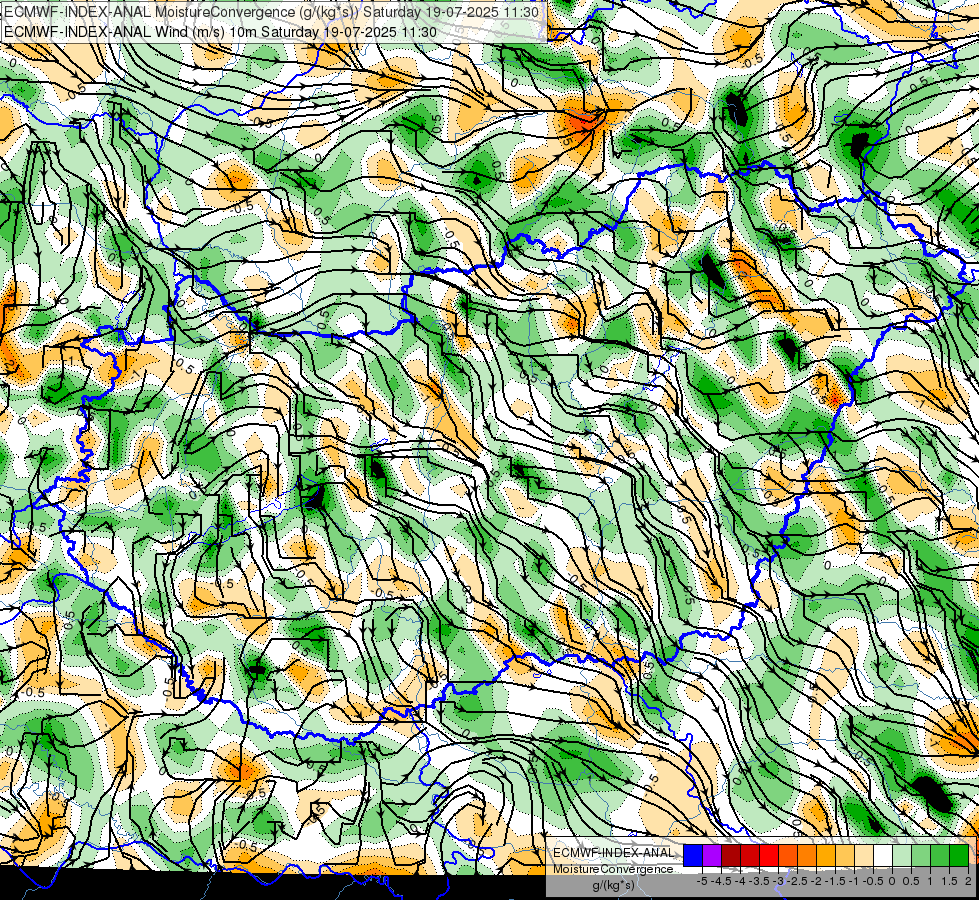Click the blue legend swatch below -5
Screen dimensions: 979x900
pyautogui.click(x=693, y=856)
